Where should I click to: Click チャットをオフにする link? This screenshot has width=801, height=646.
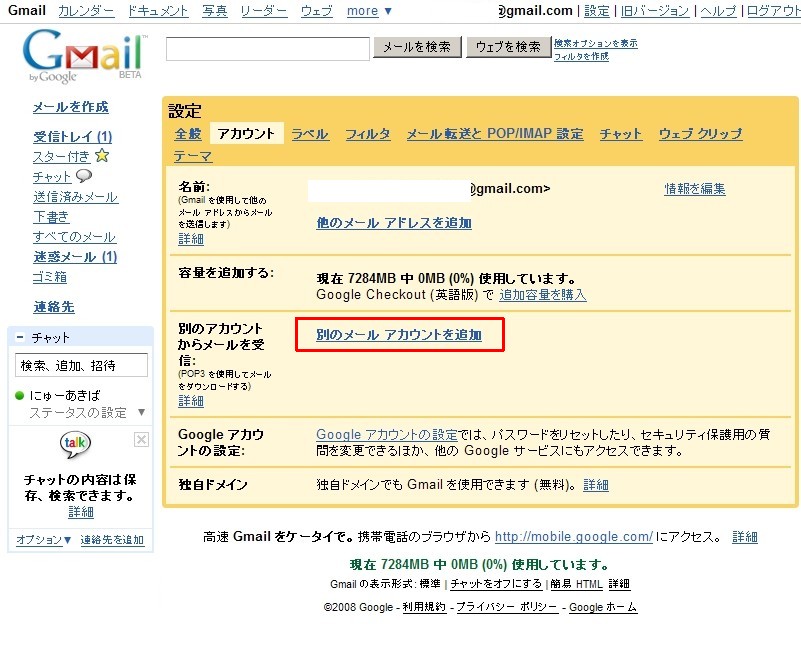(496, 584)
